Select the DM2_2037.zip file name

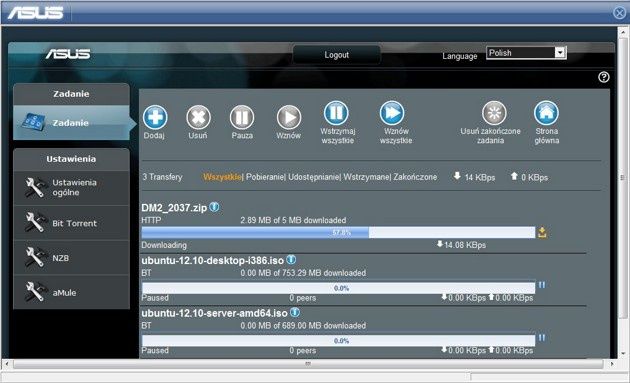click(174, 208)
